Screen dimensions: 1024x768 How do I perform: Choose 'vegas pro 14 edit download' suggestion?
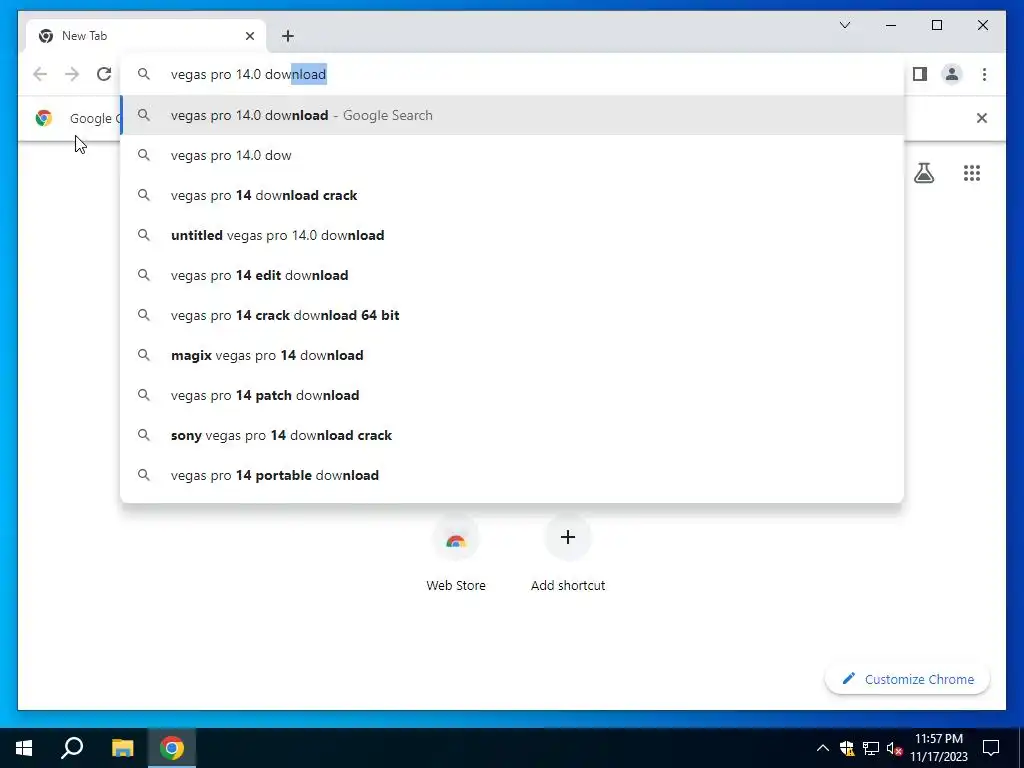tap(513, 275)
